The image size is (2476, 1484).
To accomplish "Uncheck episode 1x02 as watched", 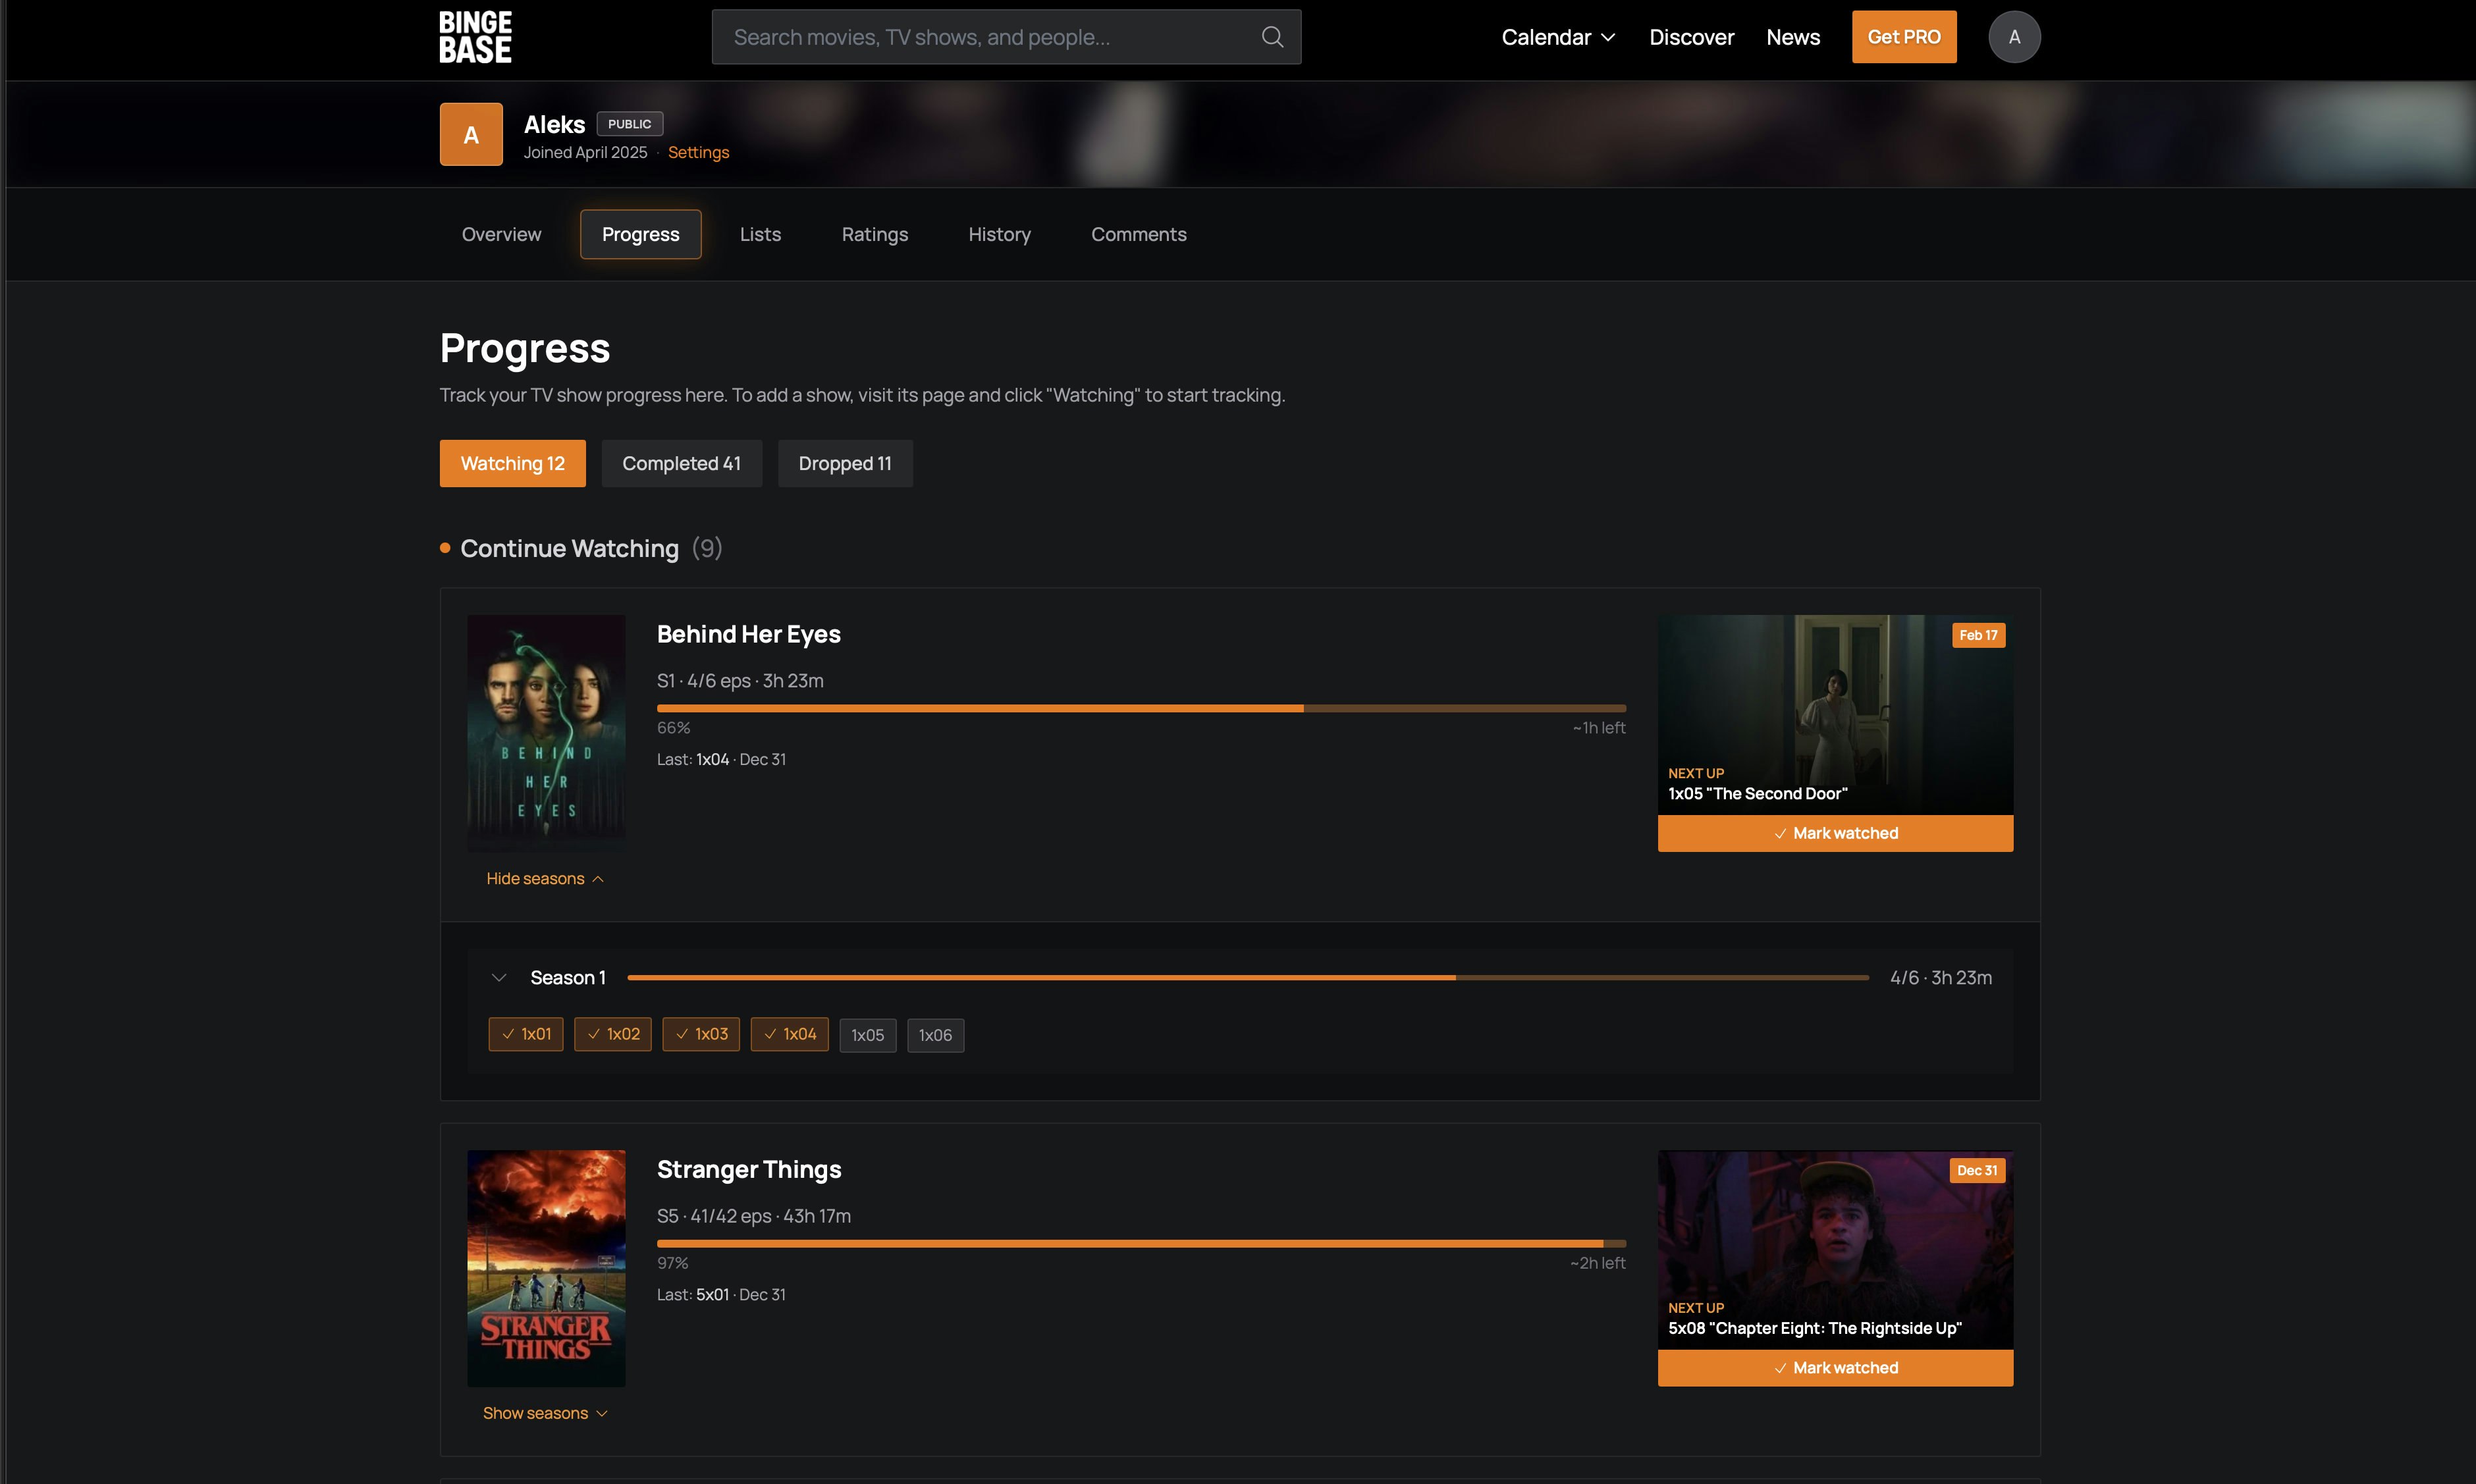I will click(x=612, y=1034).
